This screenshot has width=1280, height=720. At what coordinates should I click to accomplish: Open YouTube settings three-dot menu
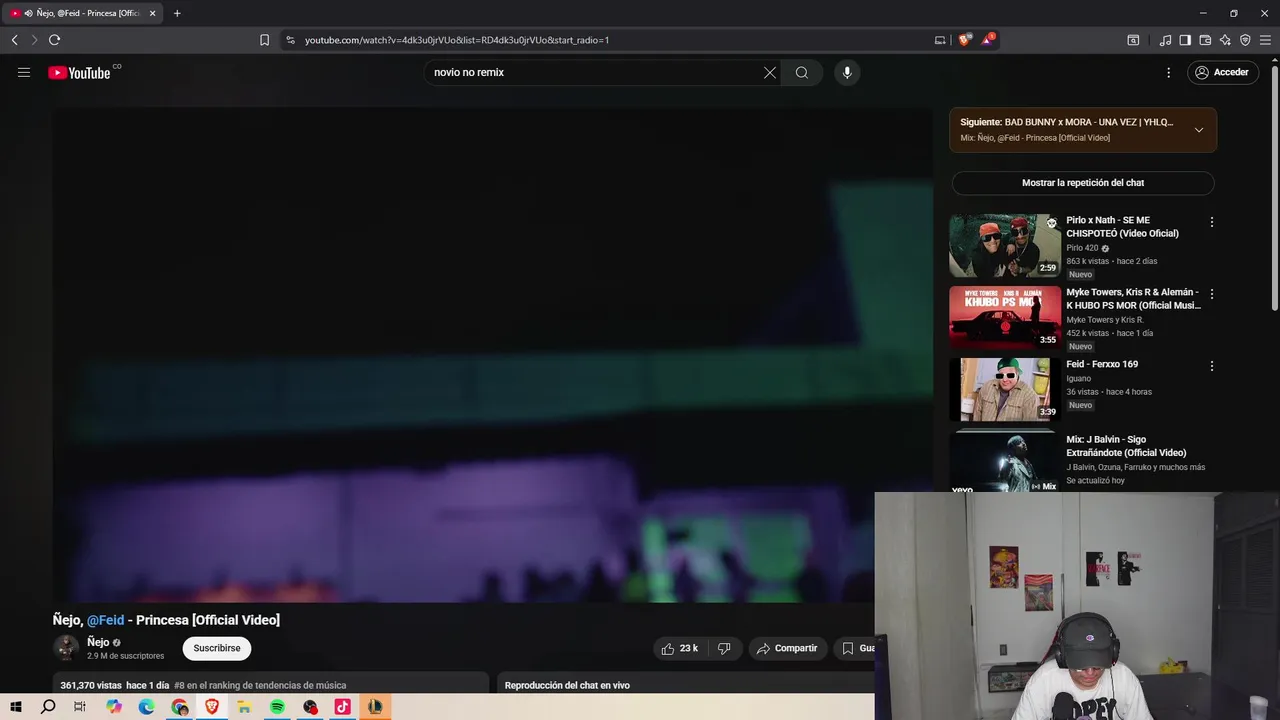[1168, 72]
